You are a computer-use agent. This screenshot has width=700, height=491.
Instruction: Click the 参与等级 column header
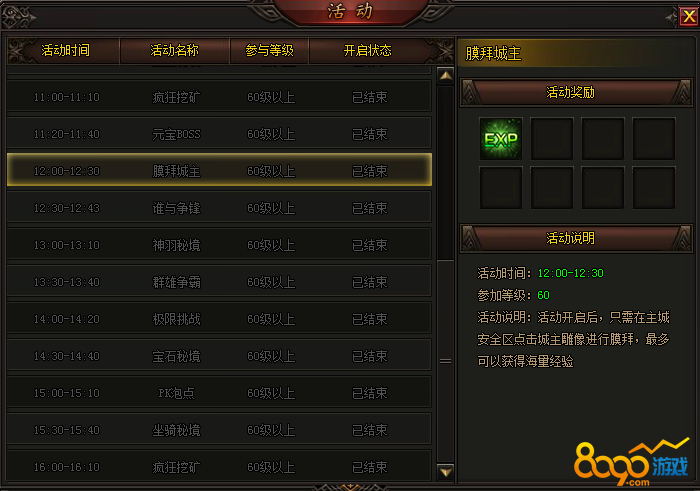click(x=269, y=50)
